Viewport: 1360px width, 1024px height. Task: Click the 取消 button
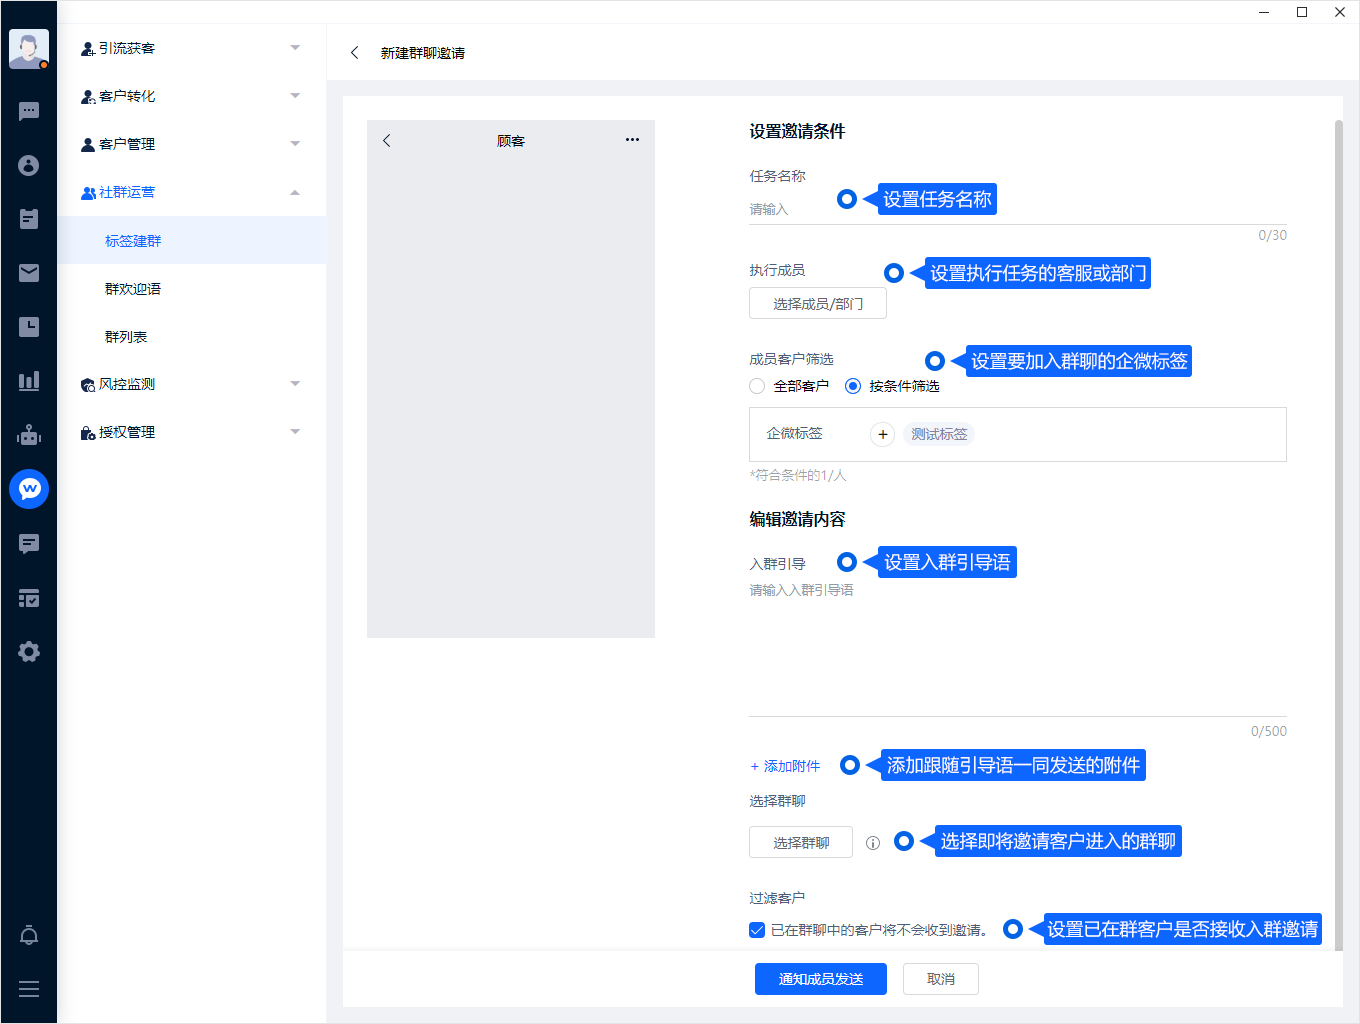pyautogui.click(x=941, y=979)
